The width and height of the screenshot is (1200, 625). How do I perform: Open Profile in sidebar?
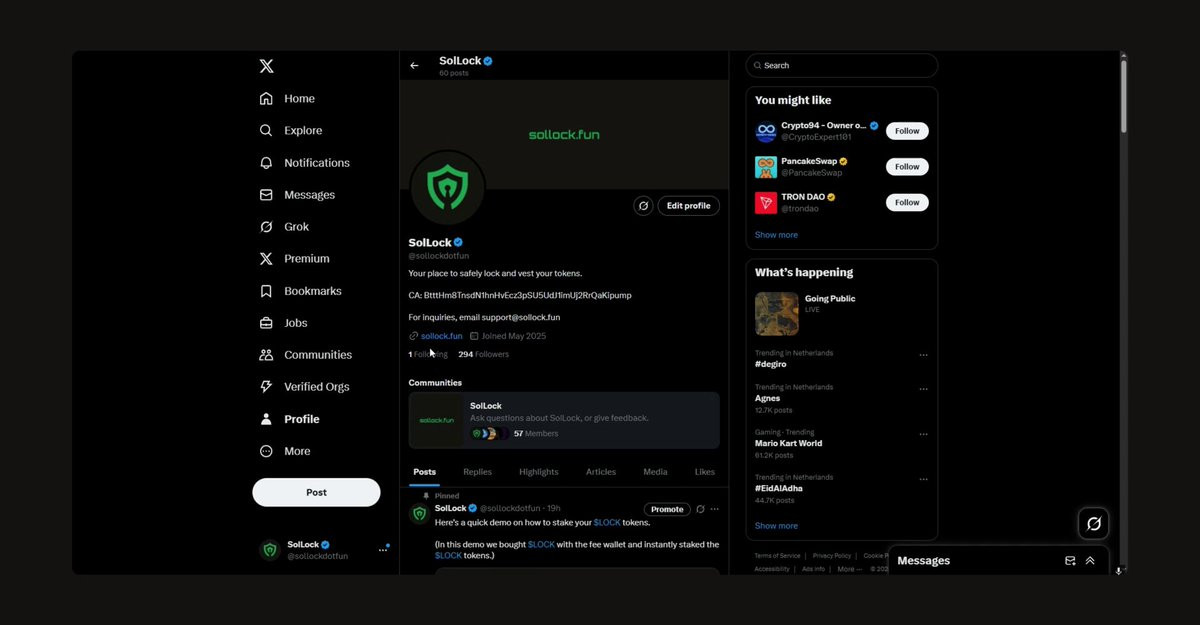coord(289,419)
